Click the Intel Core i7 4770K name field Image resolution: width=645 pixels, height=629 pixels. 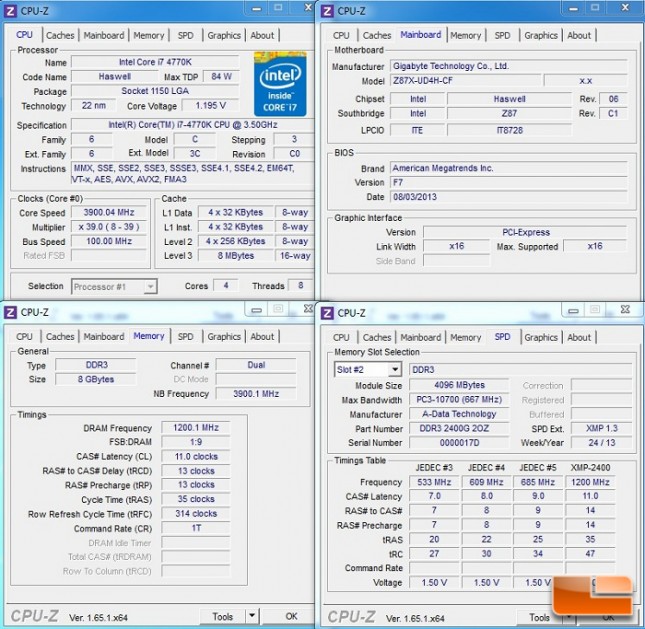155,62
